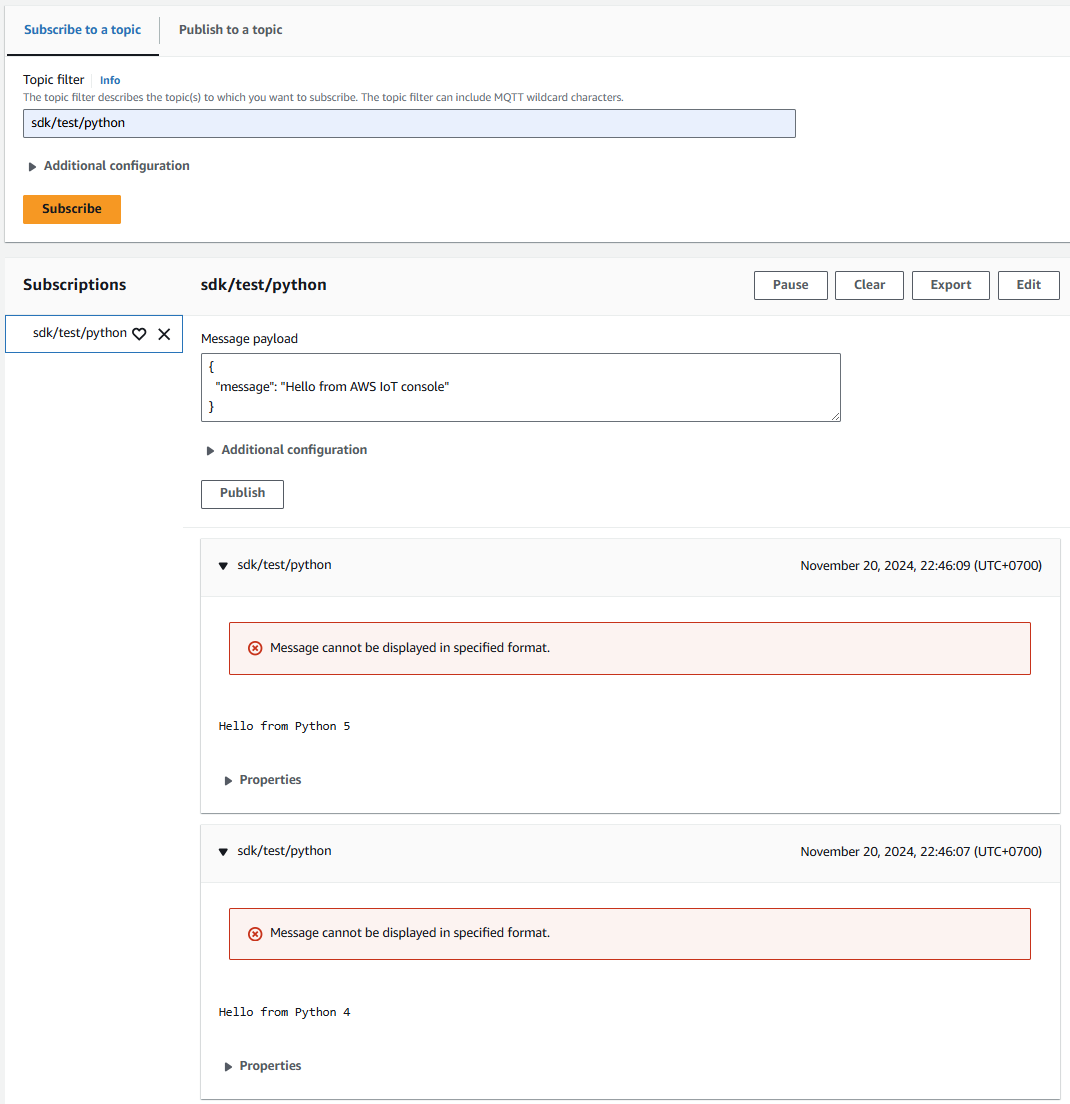Collapse the 22:46:07 sdk/test/python message

pyautogui.click(x=223, y=852)
